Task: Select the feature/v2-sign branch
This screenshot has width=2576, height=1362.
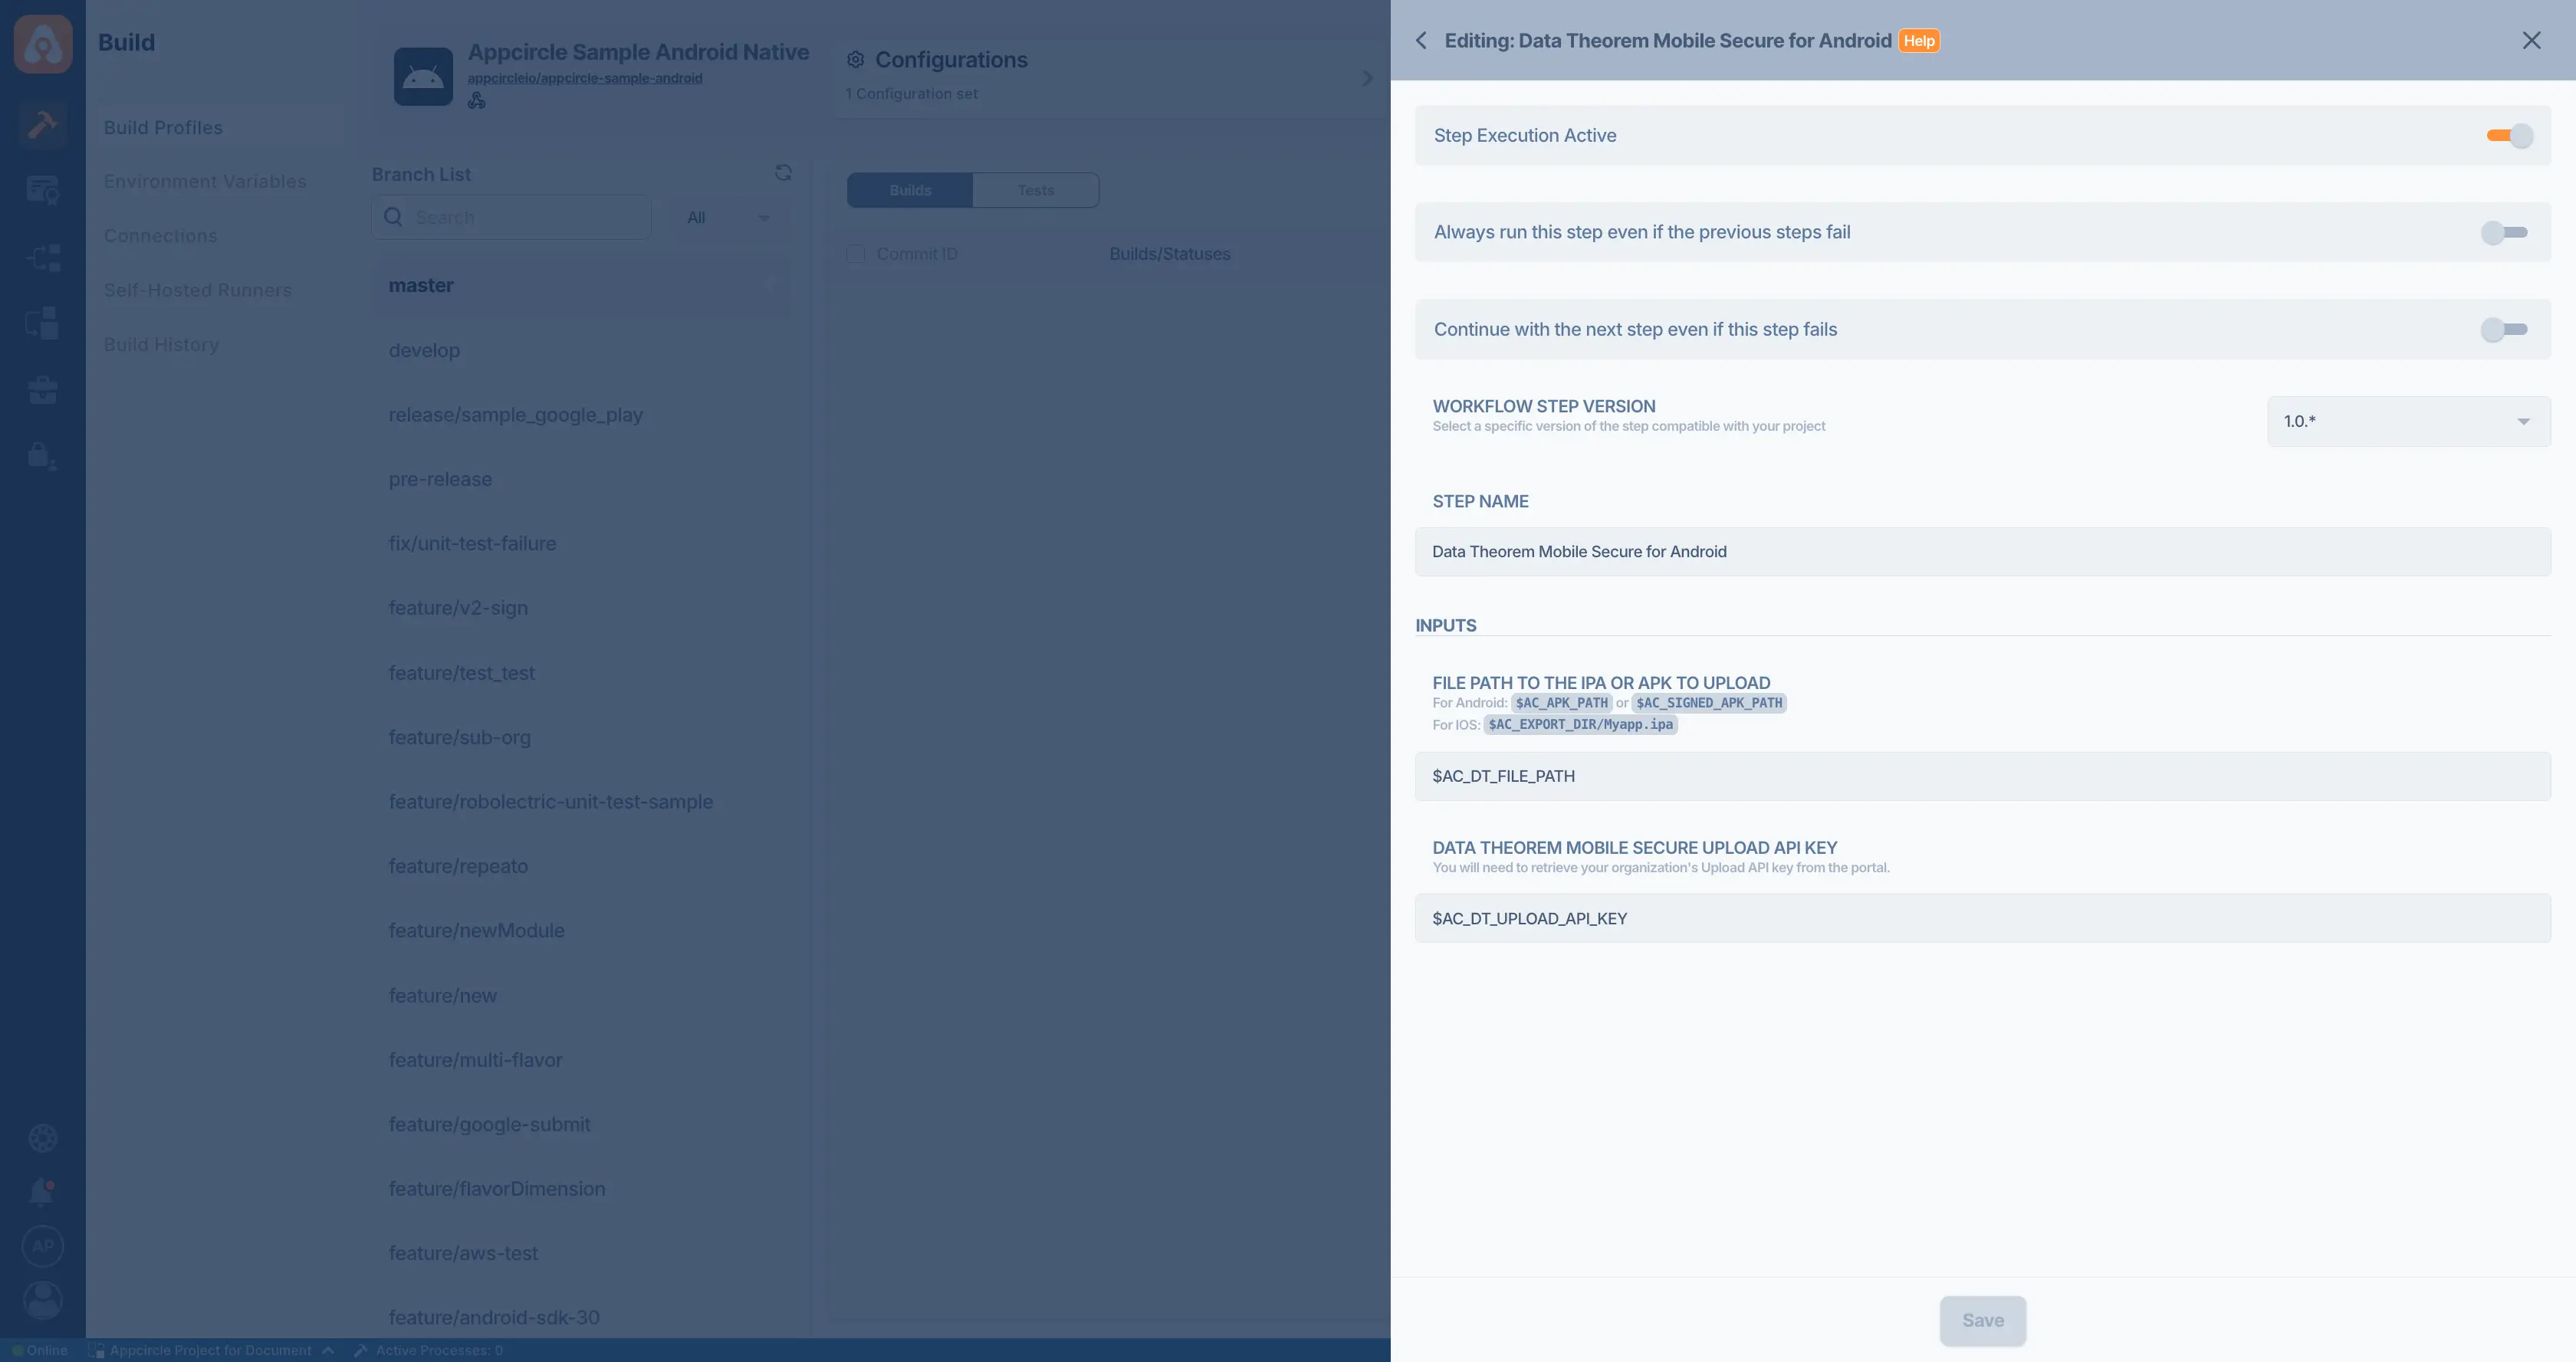Action: (x=458, y=608)
